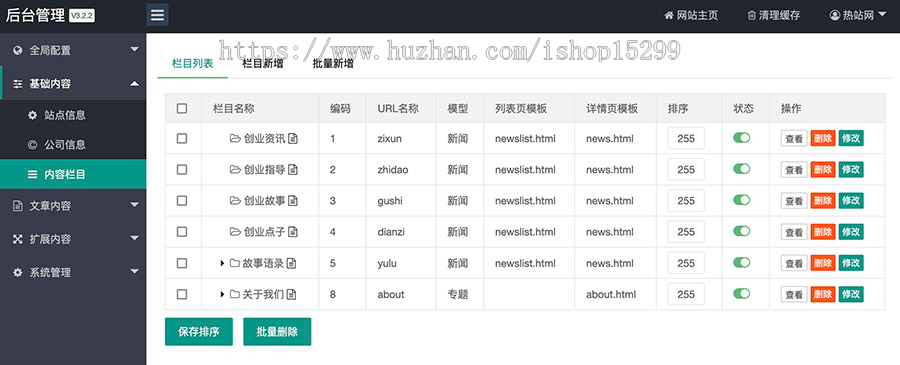The height and width of the screenshot is (365, 900).
Task: Expand 扩展内容 sidebar menu
Action: pos(73,239)
